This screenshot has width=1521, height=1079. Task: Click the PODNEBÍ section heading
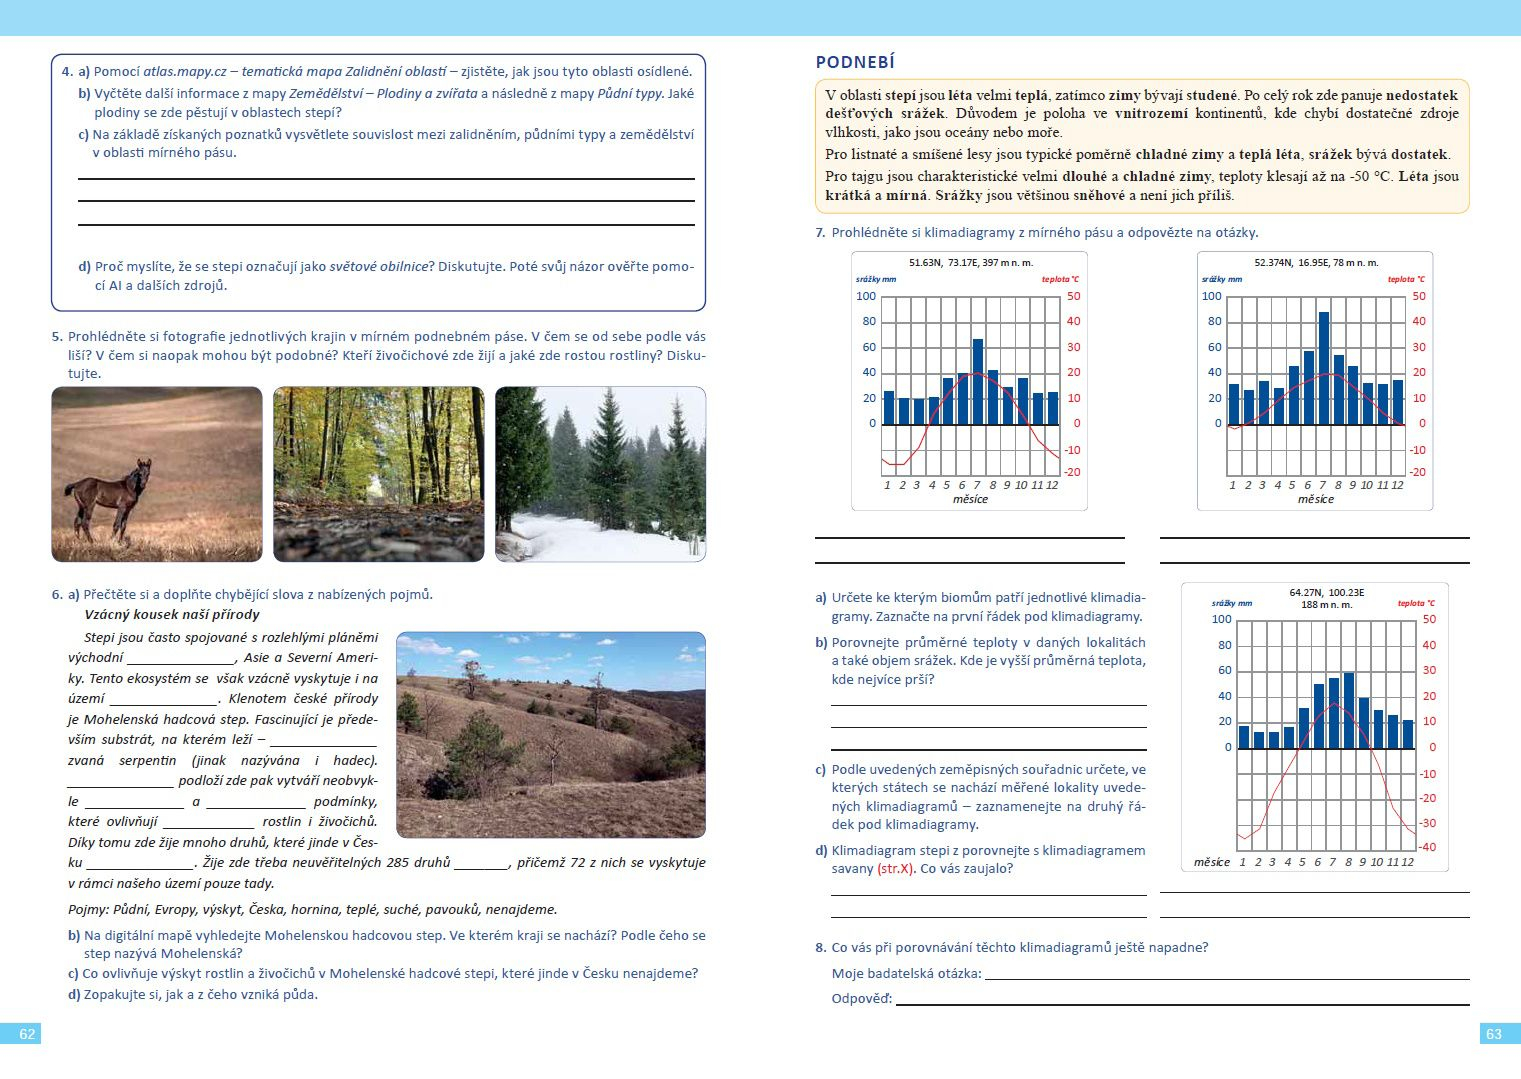pyautogui.click(x=855, y=62)
